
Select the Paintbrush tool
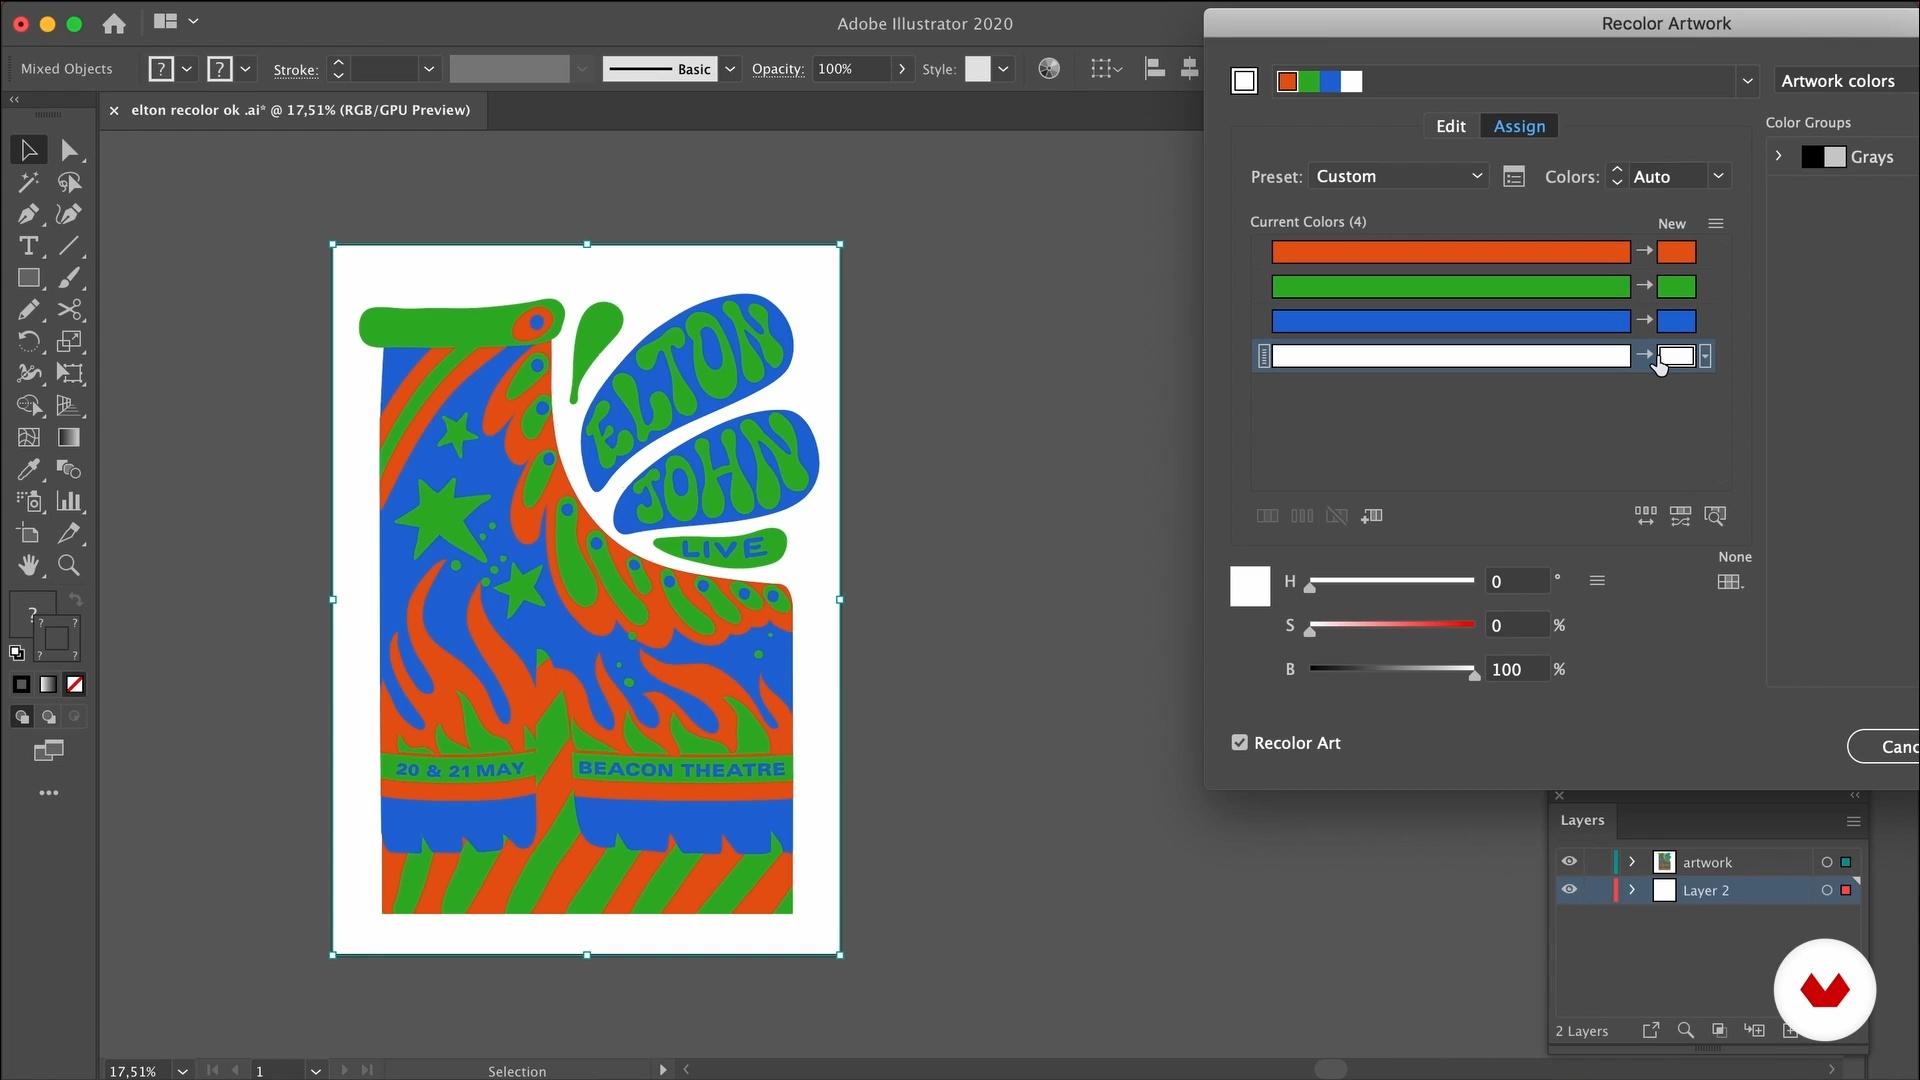pyautogui.click(x=69, y=278)
